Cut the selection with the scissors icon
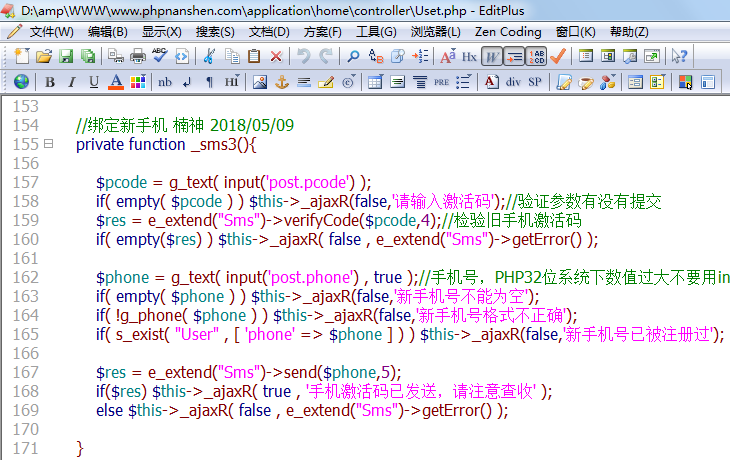This screenshot has height=460, width=730. 209,56
